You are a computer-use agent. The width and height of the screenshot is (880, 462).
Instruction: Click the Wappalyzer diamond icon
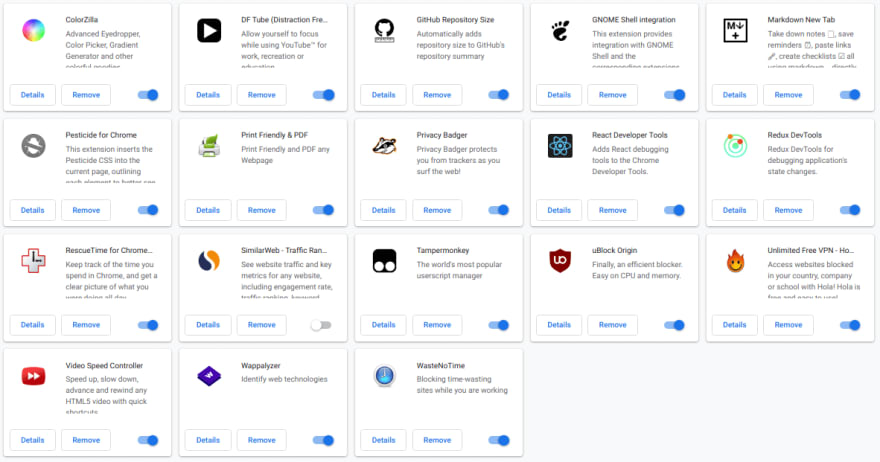click(209, 376)
